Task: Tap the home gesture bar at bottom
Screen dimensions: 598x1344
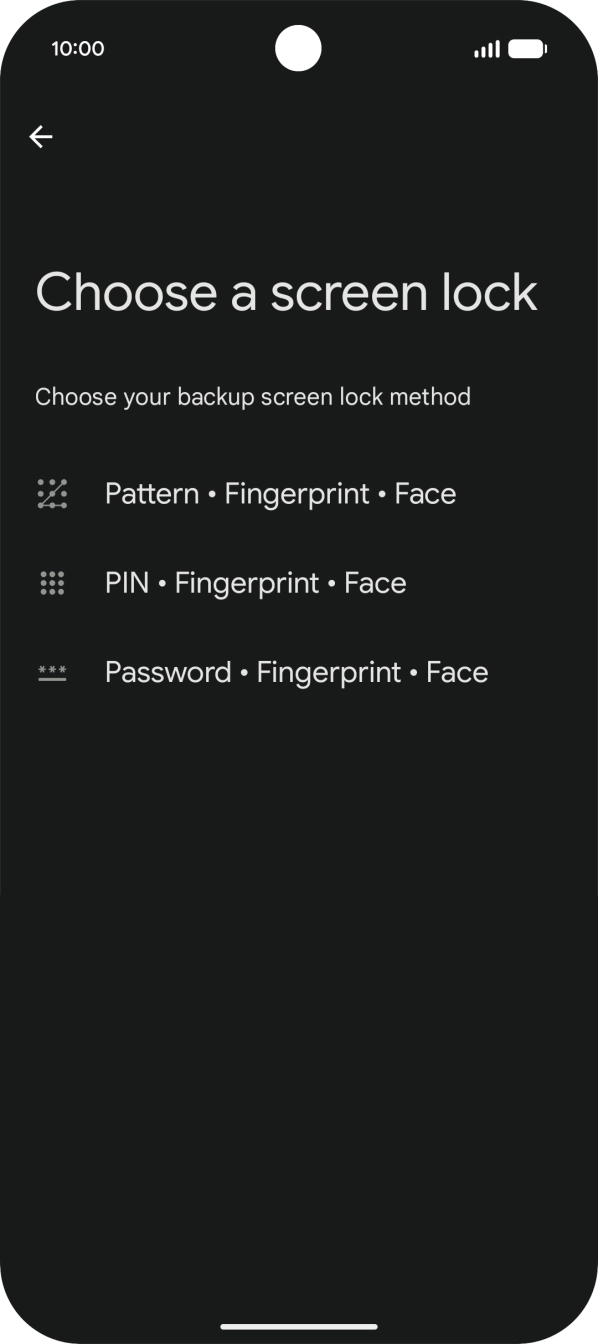Action: [299, 1327]
